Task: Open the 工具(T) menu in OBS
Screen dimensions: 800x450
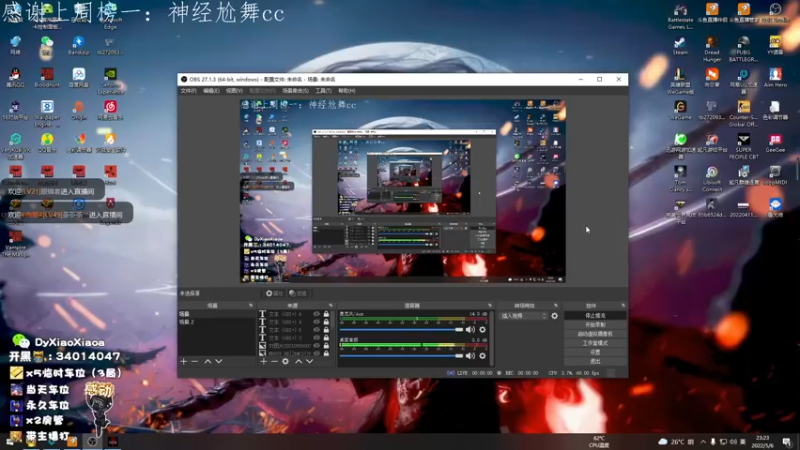Action: coord(322,91)
